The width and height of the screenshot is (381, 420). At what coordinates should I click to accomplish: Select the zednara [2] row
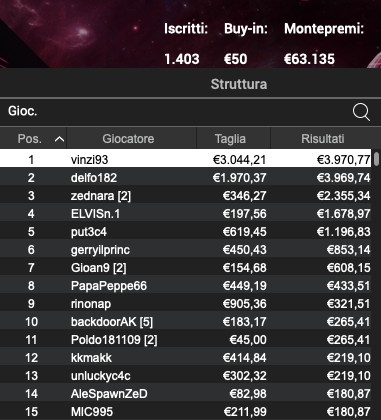pos(186,195)
